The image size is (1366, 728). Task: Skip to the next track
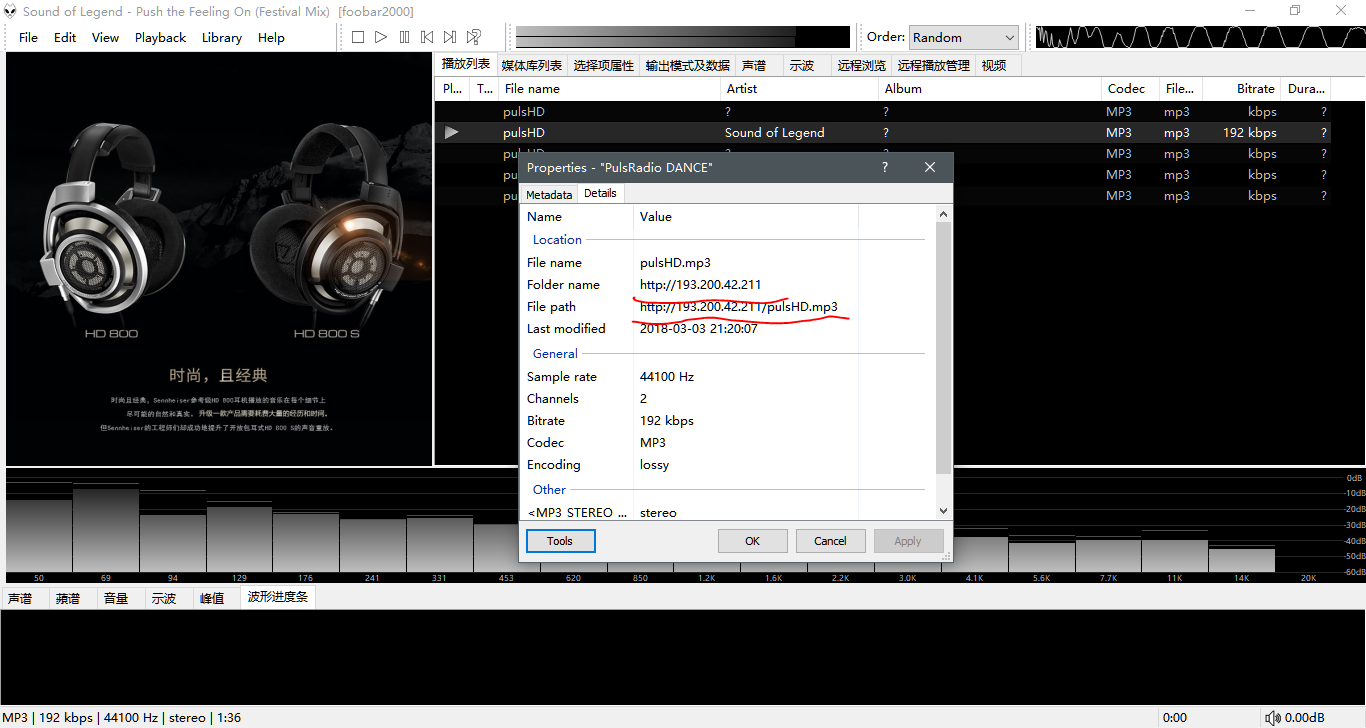(x=450, y=37)
